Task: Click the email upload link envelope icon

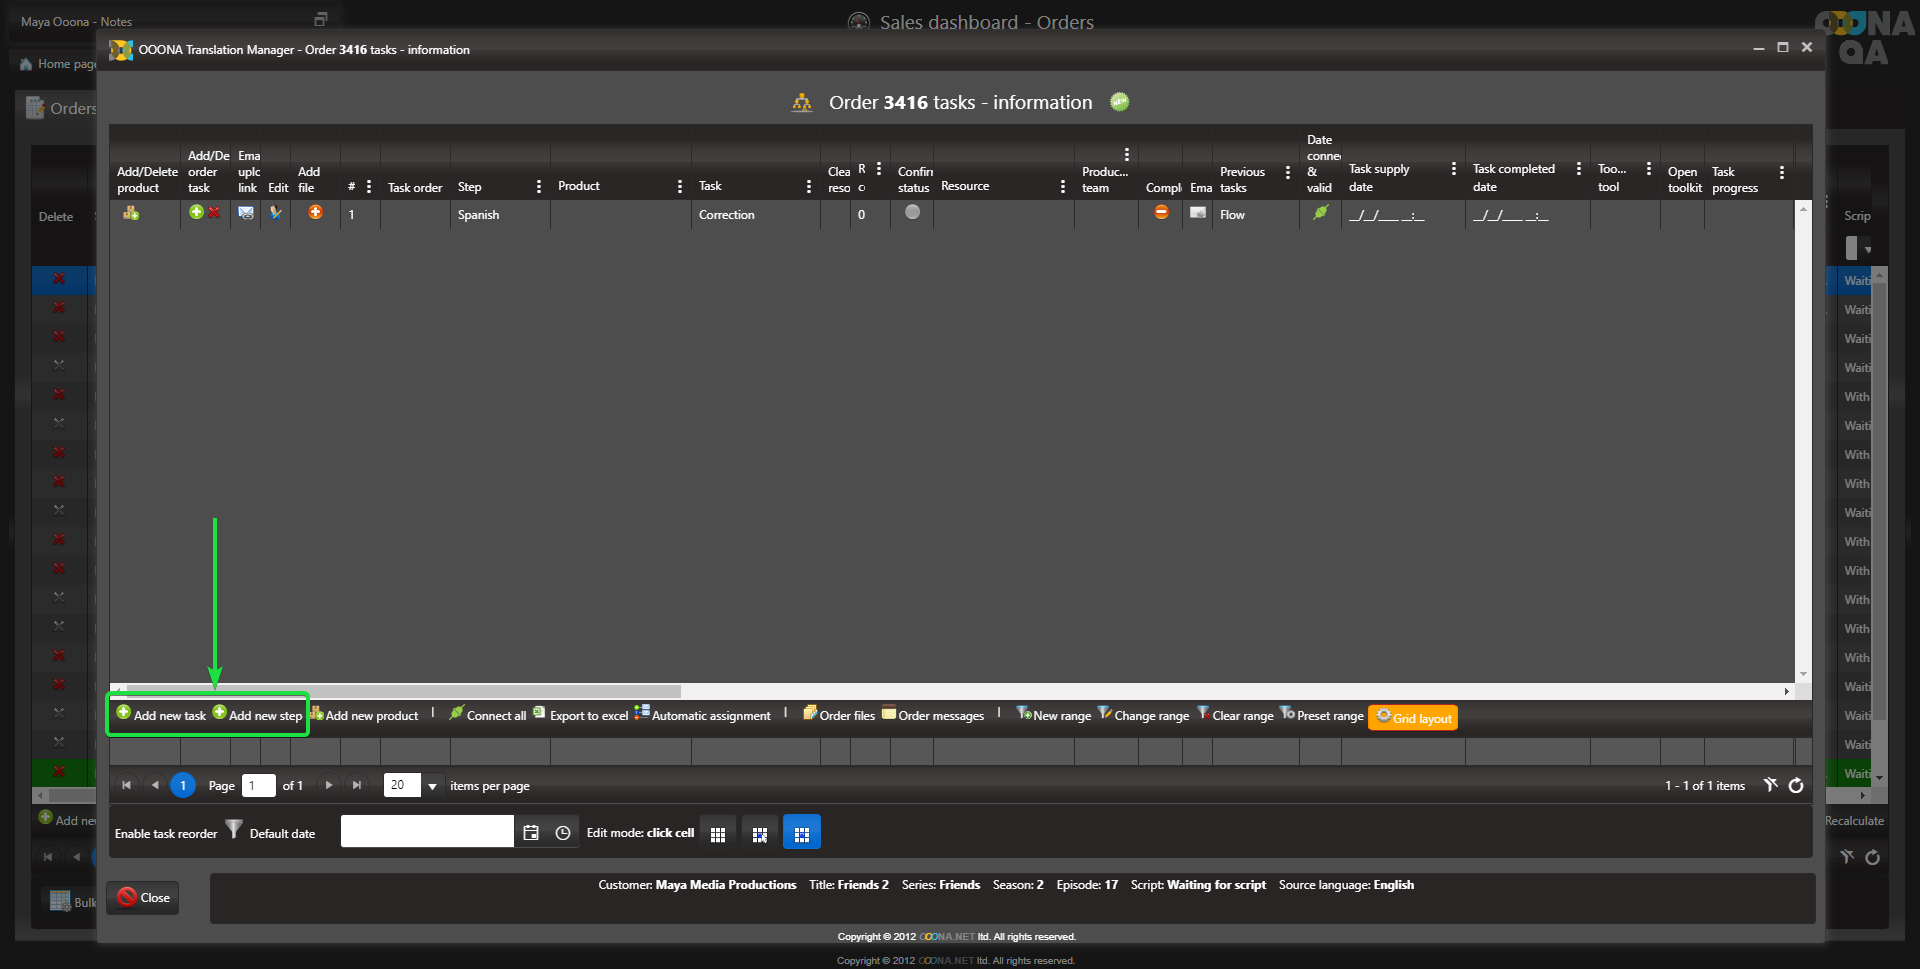Action: point(245,213)
